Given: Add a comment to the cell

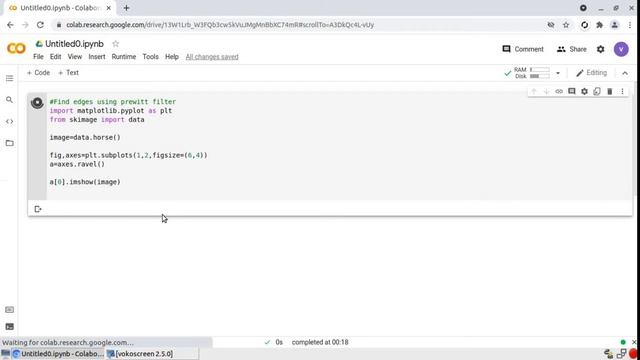Looking at the screenshot, I should [x=571, y=91].
